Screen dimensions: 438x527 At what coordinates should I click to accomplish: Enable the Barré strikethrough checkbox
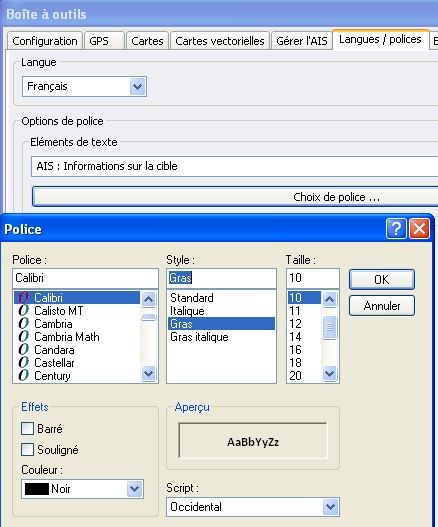pyautogui.click(x=27, y=429)
